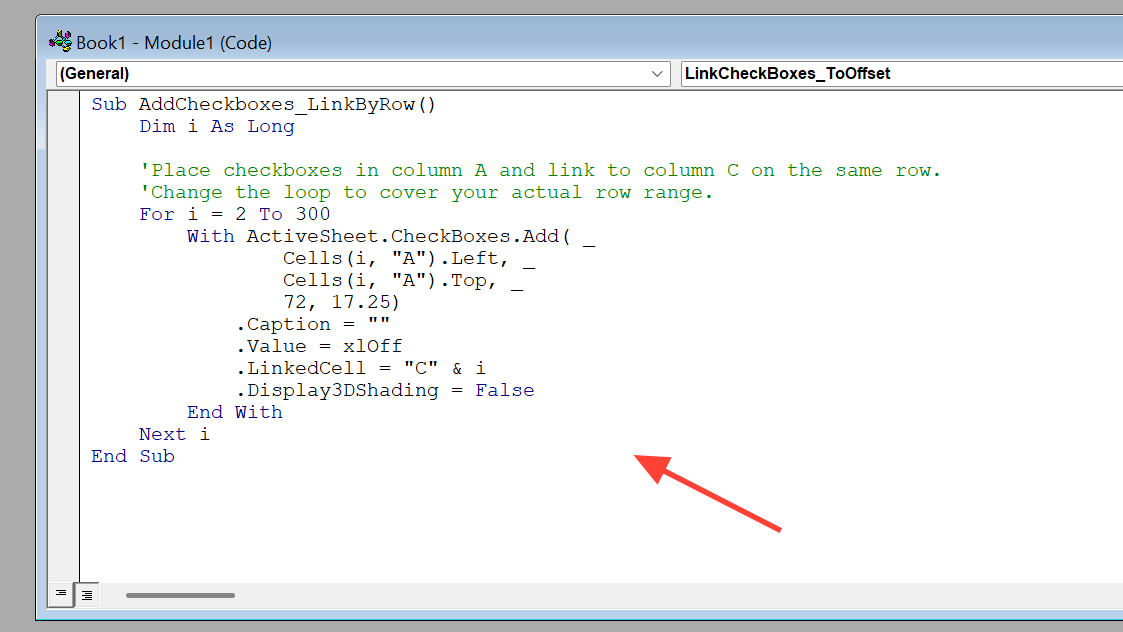Click the With ActiveSheet.CheckBoxes.Add line
The width and height of the screenshot is (1123, 632).
pyautogui.click(x=390, y=235)
